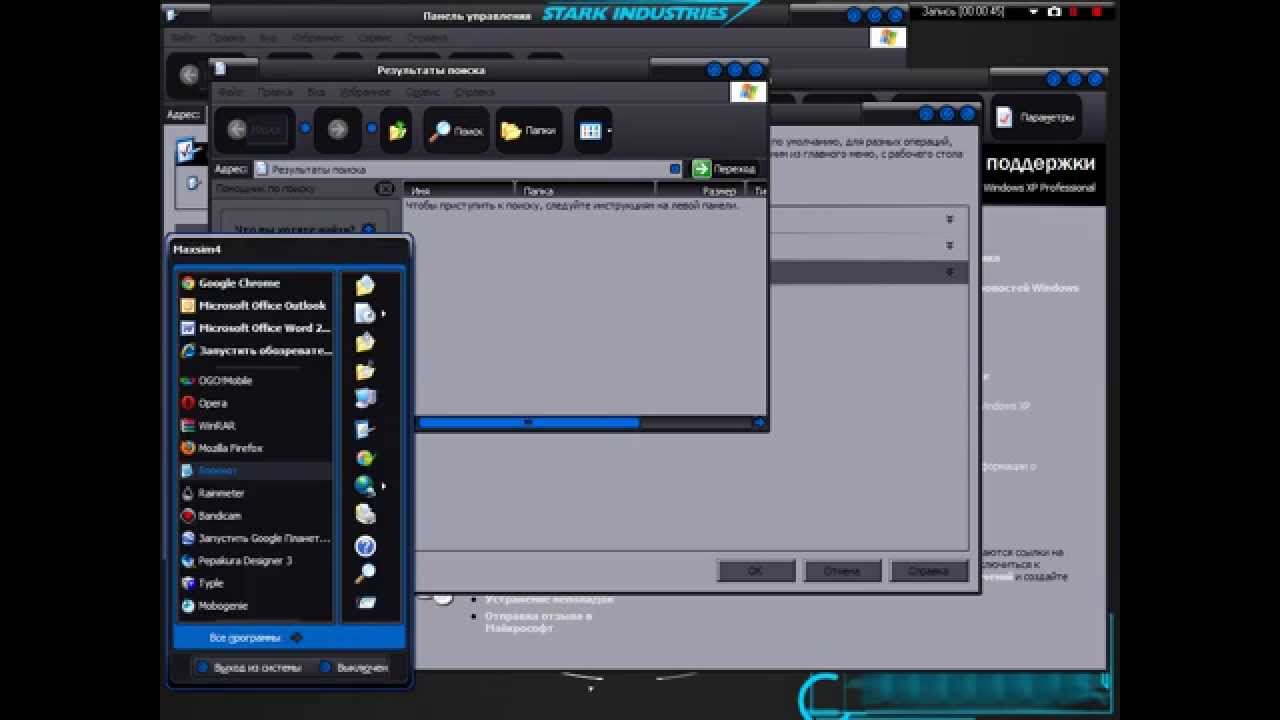
Task: Toggle the Поиск search pane button
Action: 456,131
